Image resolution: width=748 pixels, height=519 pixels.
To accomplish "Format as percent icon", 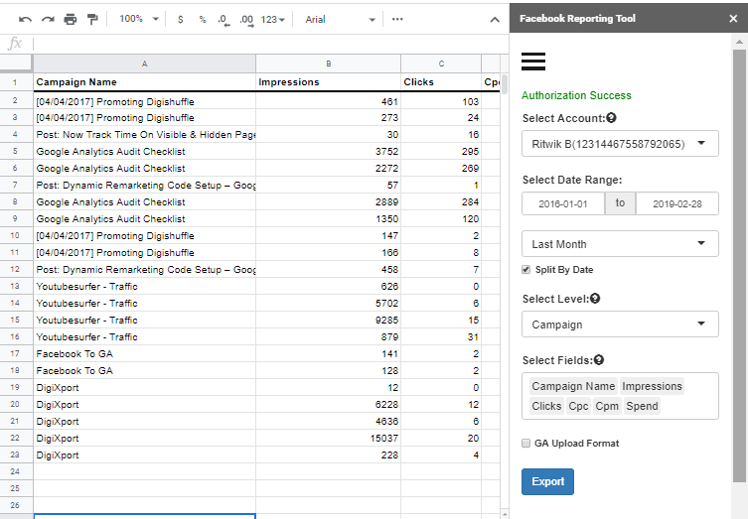I will (203, 20).
